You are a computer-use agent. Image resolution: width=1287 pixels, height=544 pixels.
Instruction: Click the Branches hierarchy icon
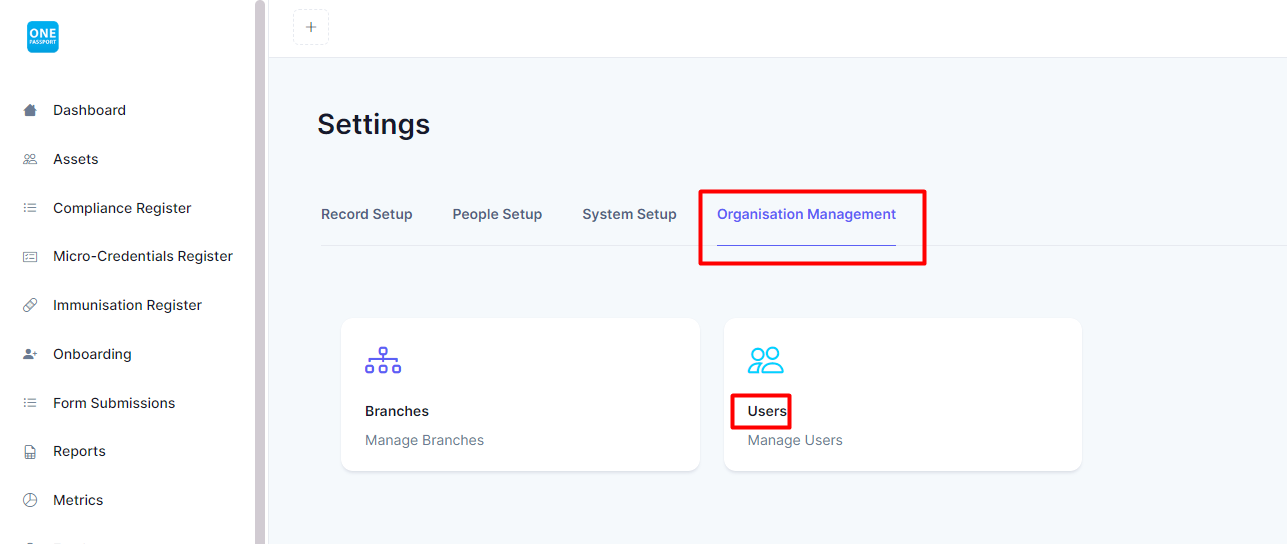click(x=383, y=360)
